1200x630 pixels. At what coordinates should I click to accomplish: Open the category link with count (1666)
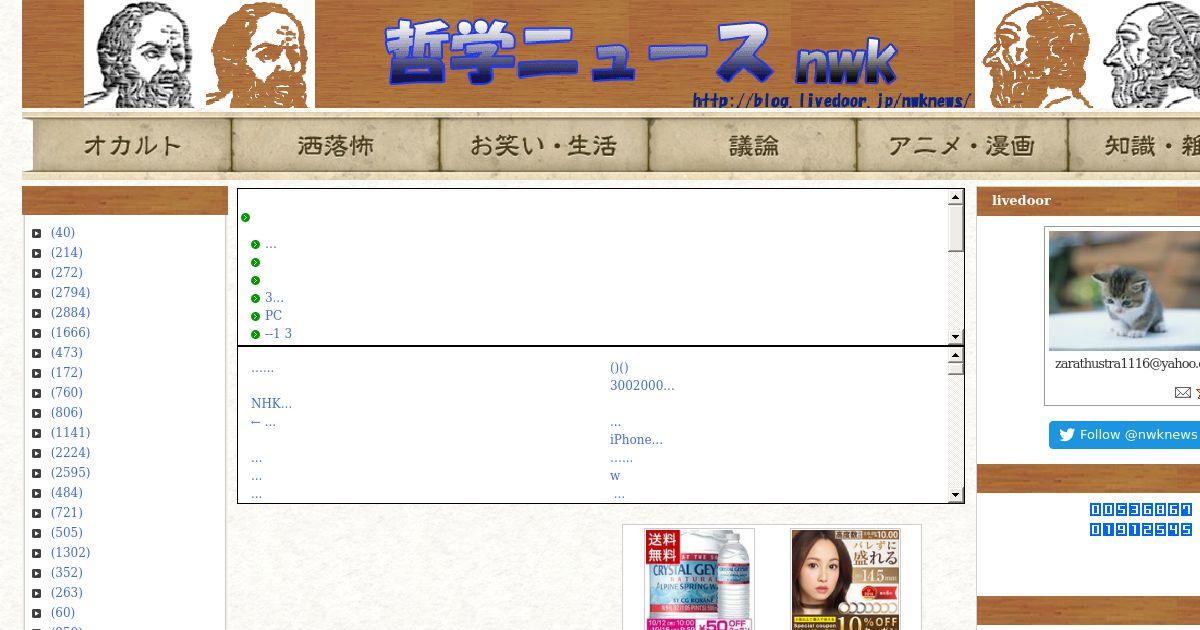point(70,333)
